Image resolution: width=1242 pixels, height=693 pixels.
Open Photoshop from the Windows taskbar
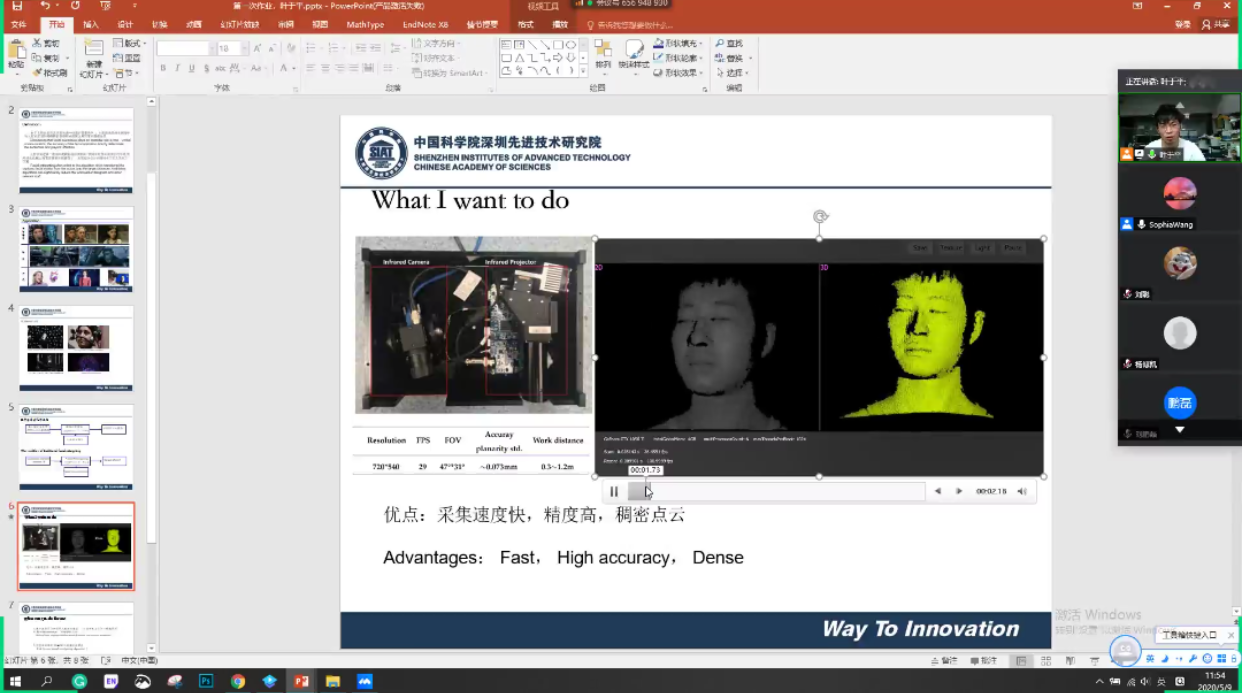coord(206,681)
